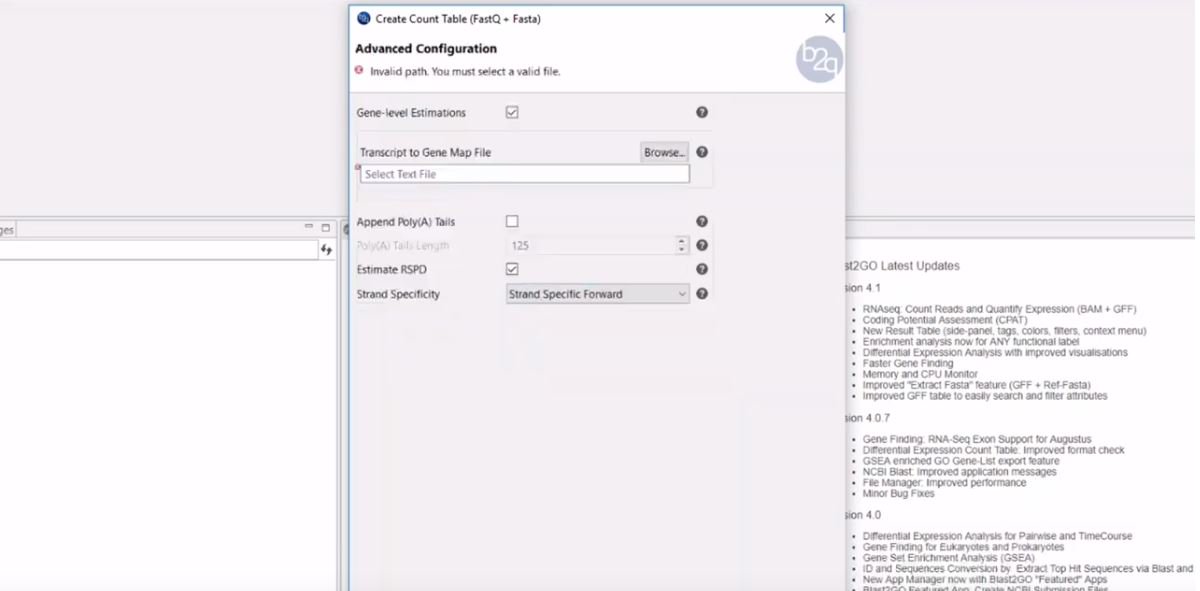Enable Append Poly(A) Tails checkbox
The height and width of the screenshot is (591, 1200).
click(512, 221)
